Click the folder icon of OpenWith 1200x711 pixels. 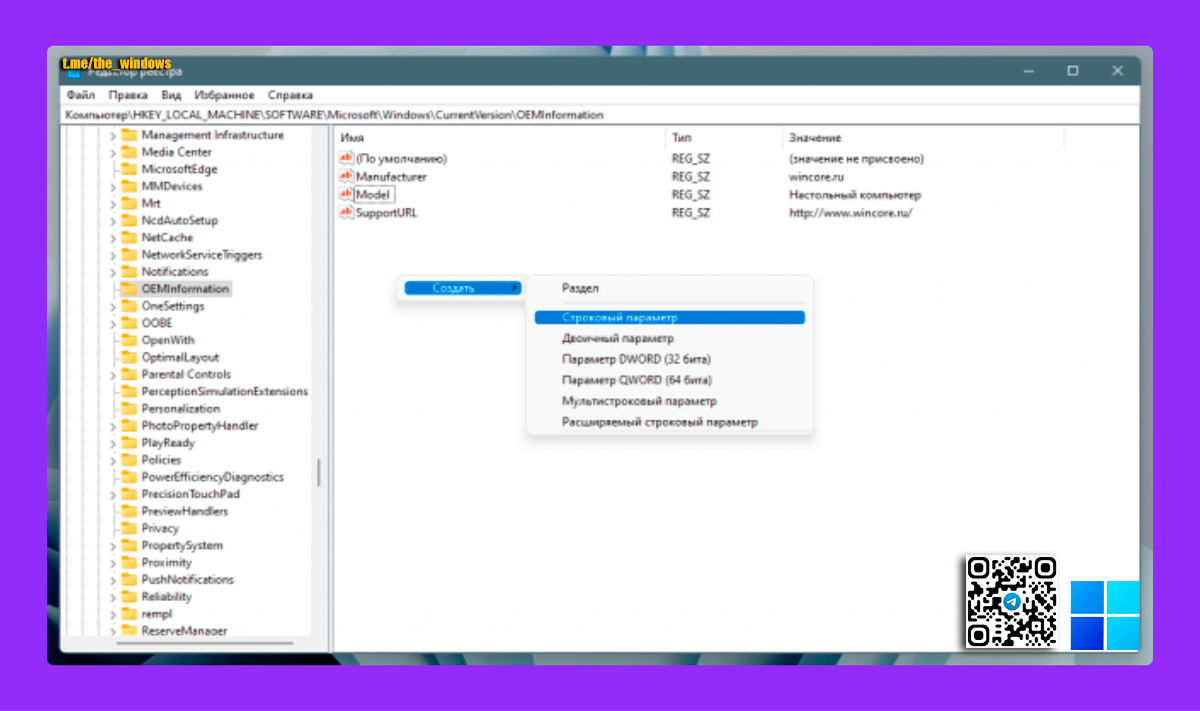pyautogui.click(x=129, y=340)
